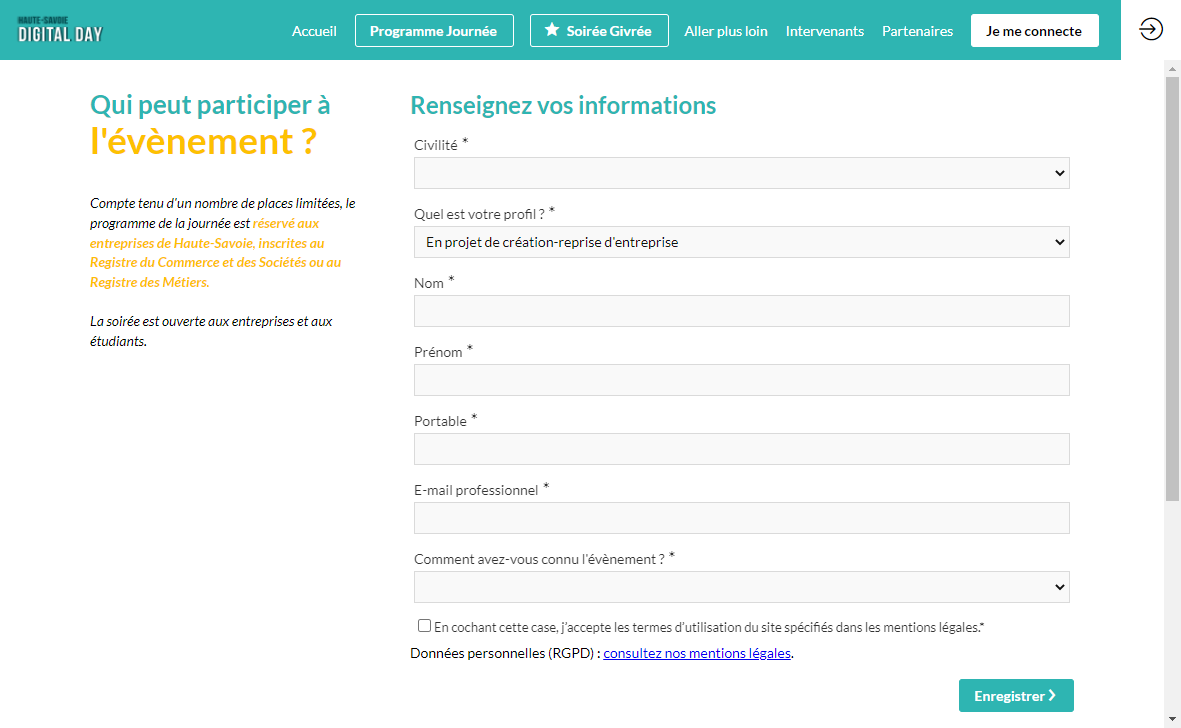This screenshot has height=728, width=1181.
Task: Click the scrollbar up arrow
Action: pyautogui.click(x=1172, y=69)
